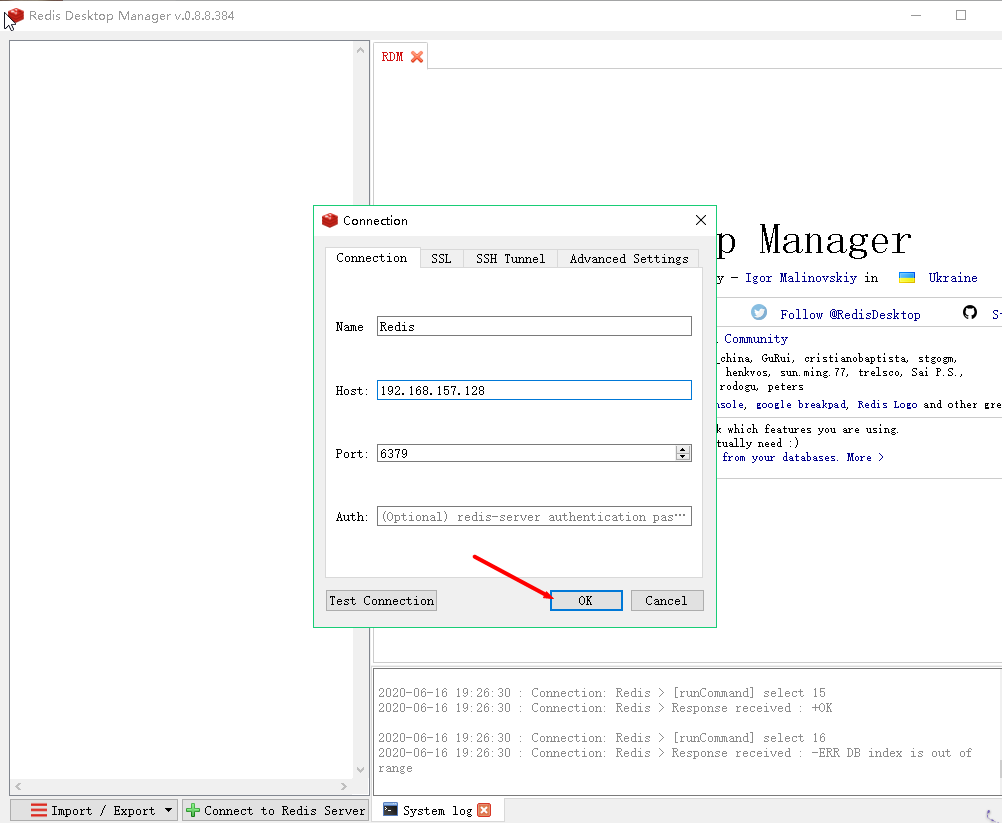Switch to the SSL tab

click(441, 258)
